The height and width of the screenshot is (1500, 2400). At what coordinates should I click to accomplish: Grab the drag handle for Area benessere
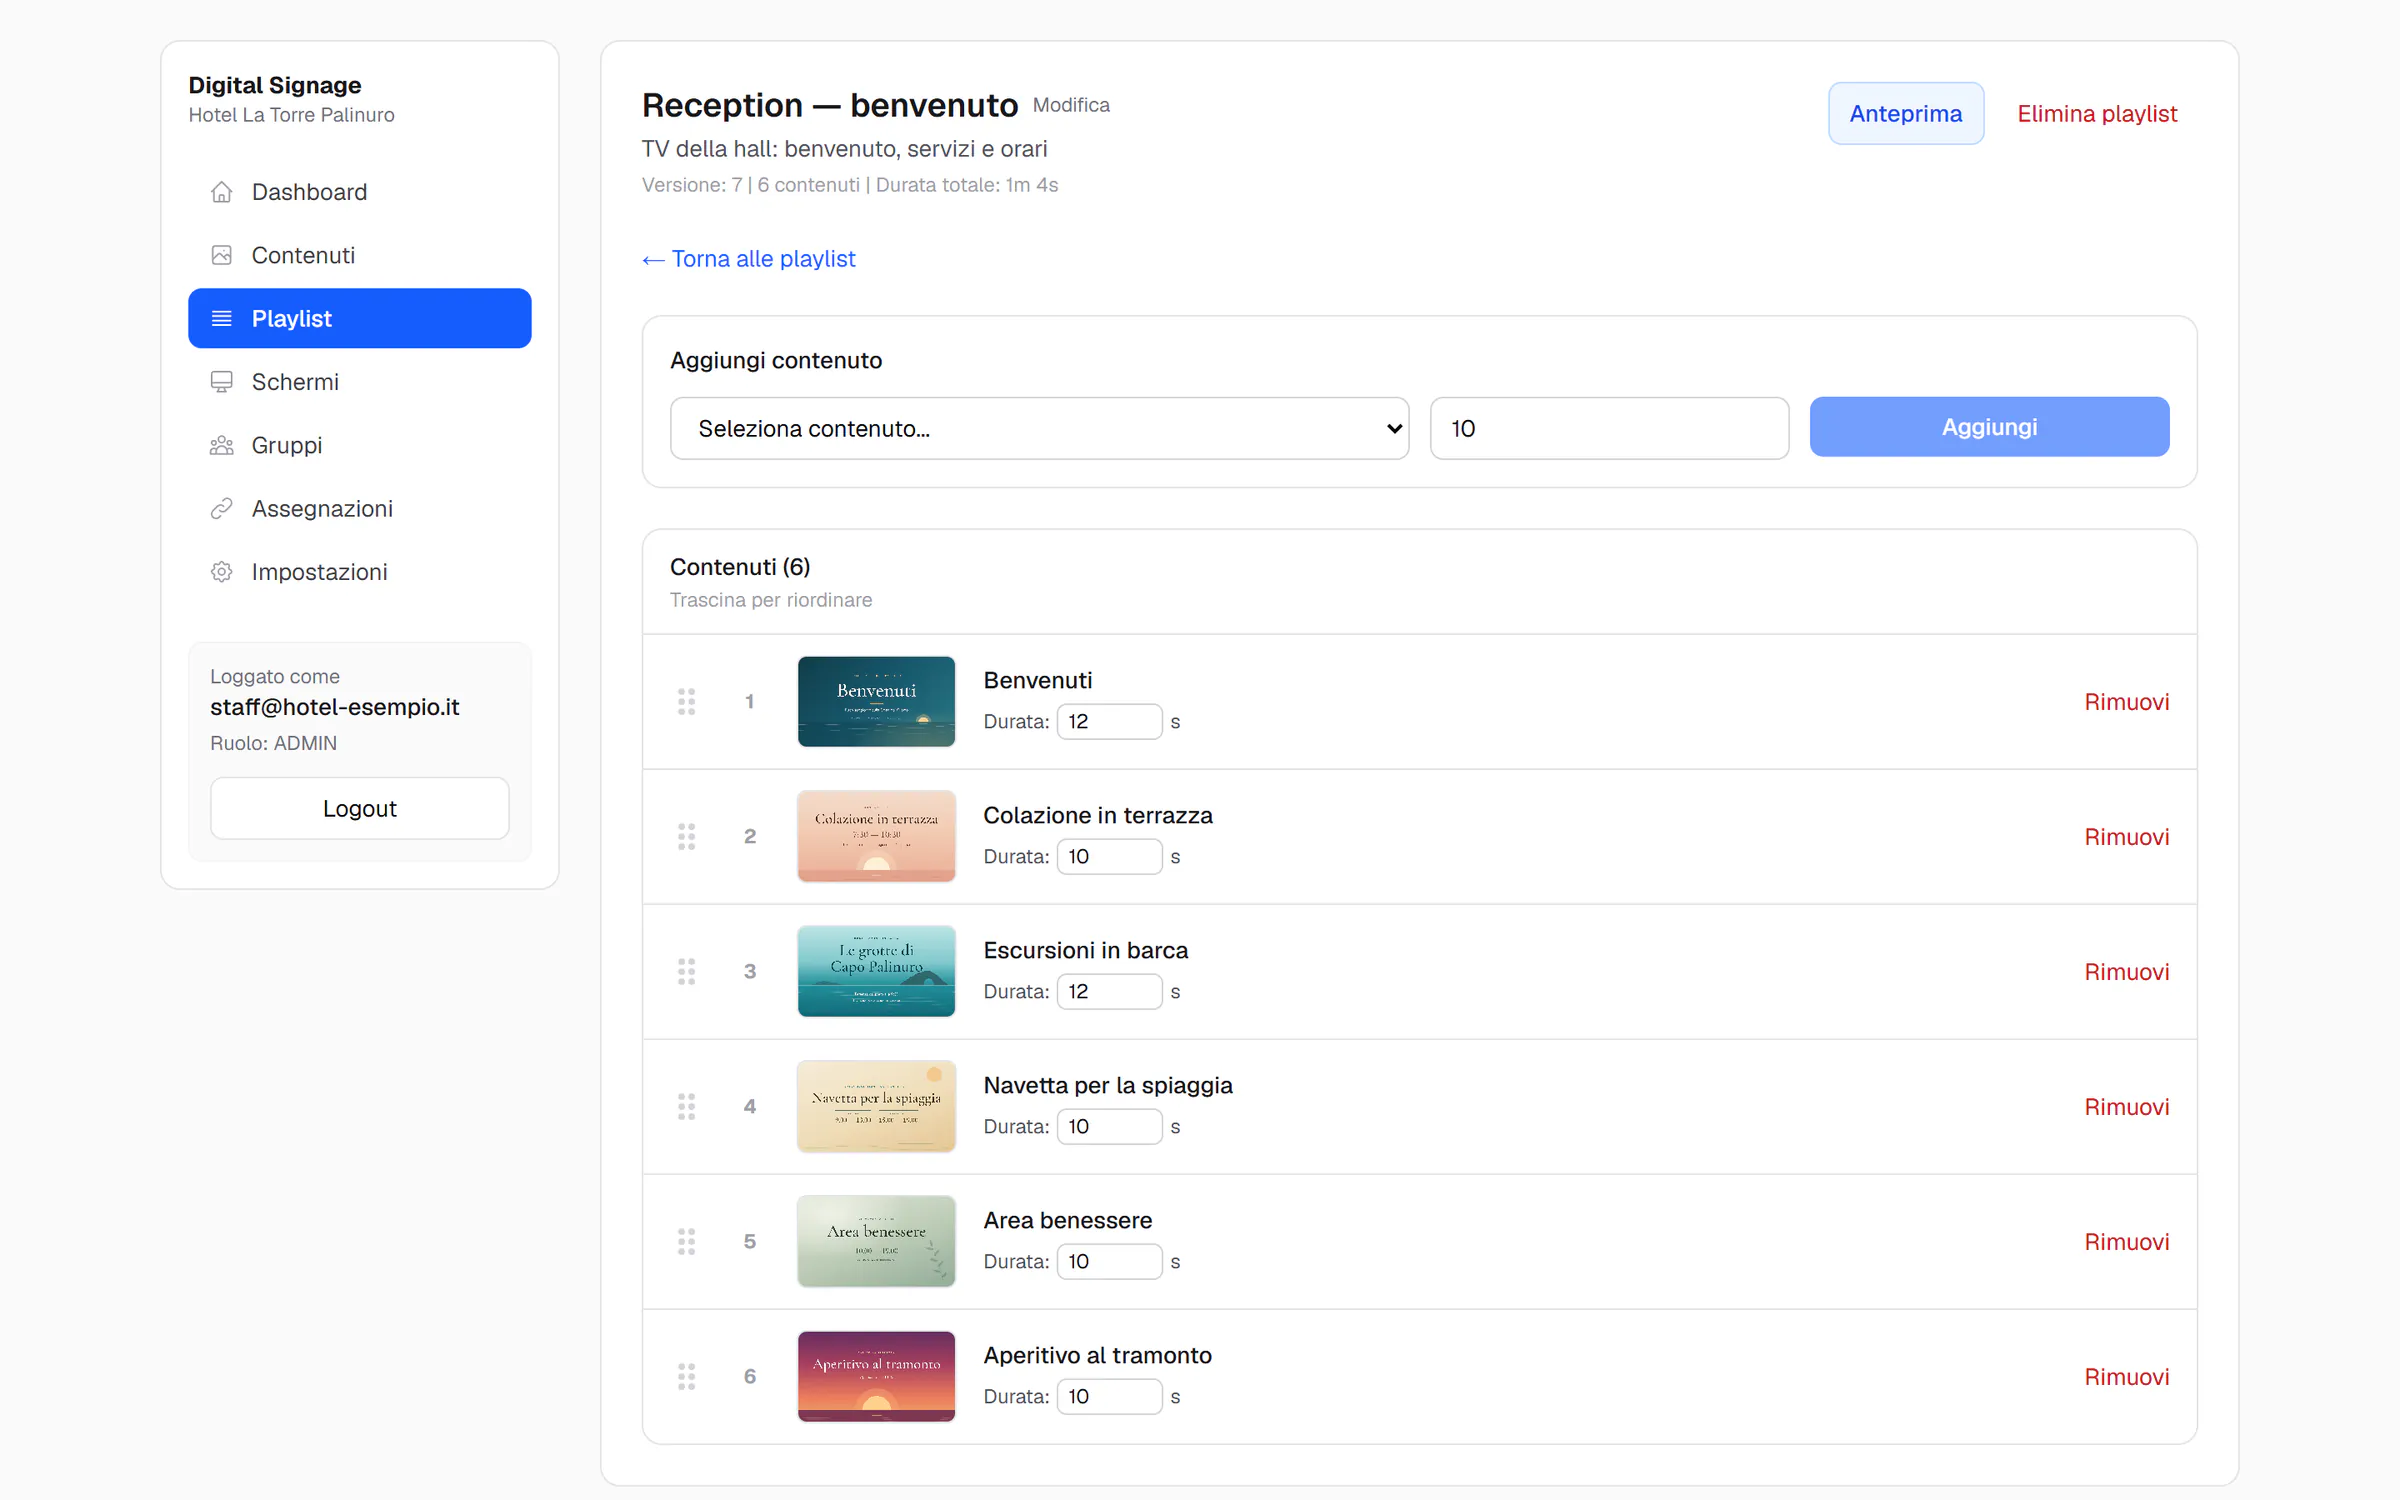click(x=687, y=1241)
